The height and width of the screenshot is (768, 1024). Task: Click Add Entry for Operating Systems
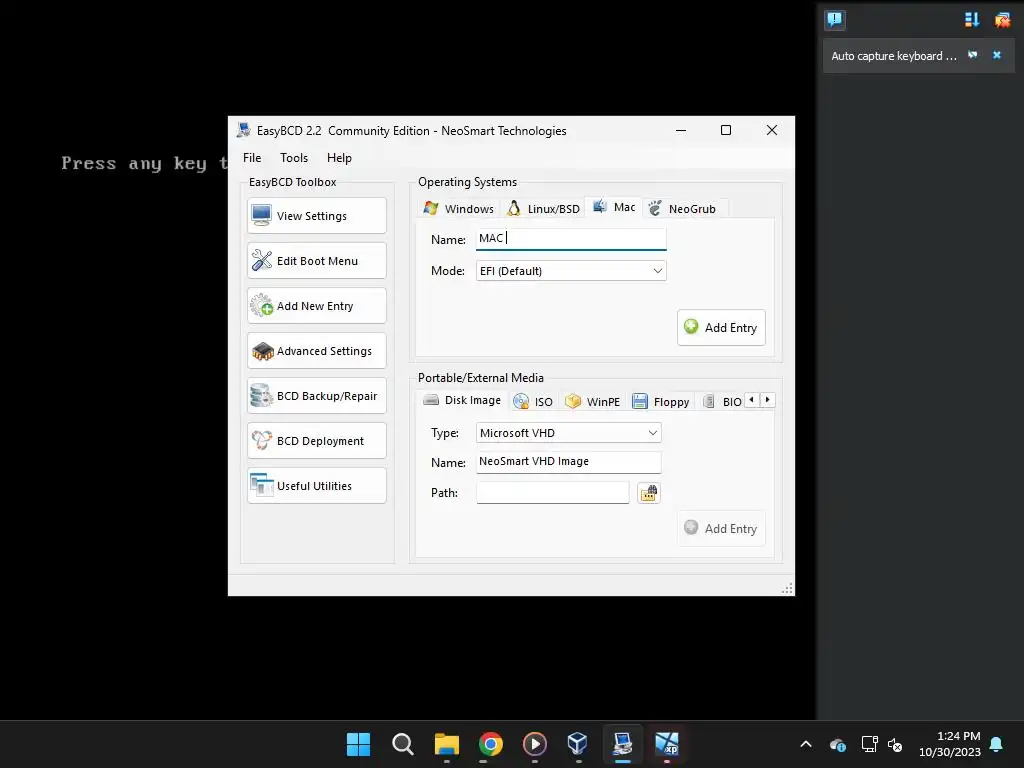(721, 327)
